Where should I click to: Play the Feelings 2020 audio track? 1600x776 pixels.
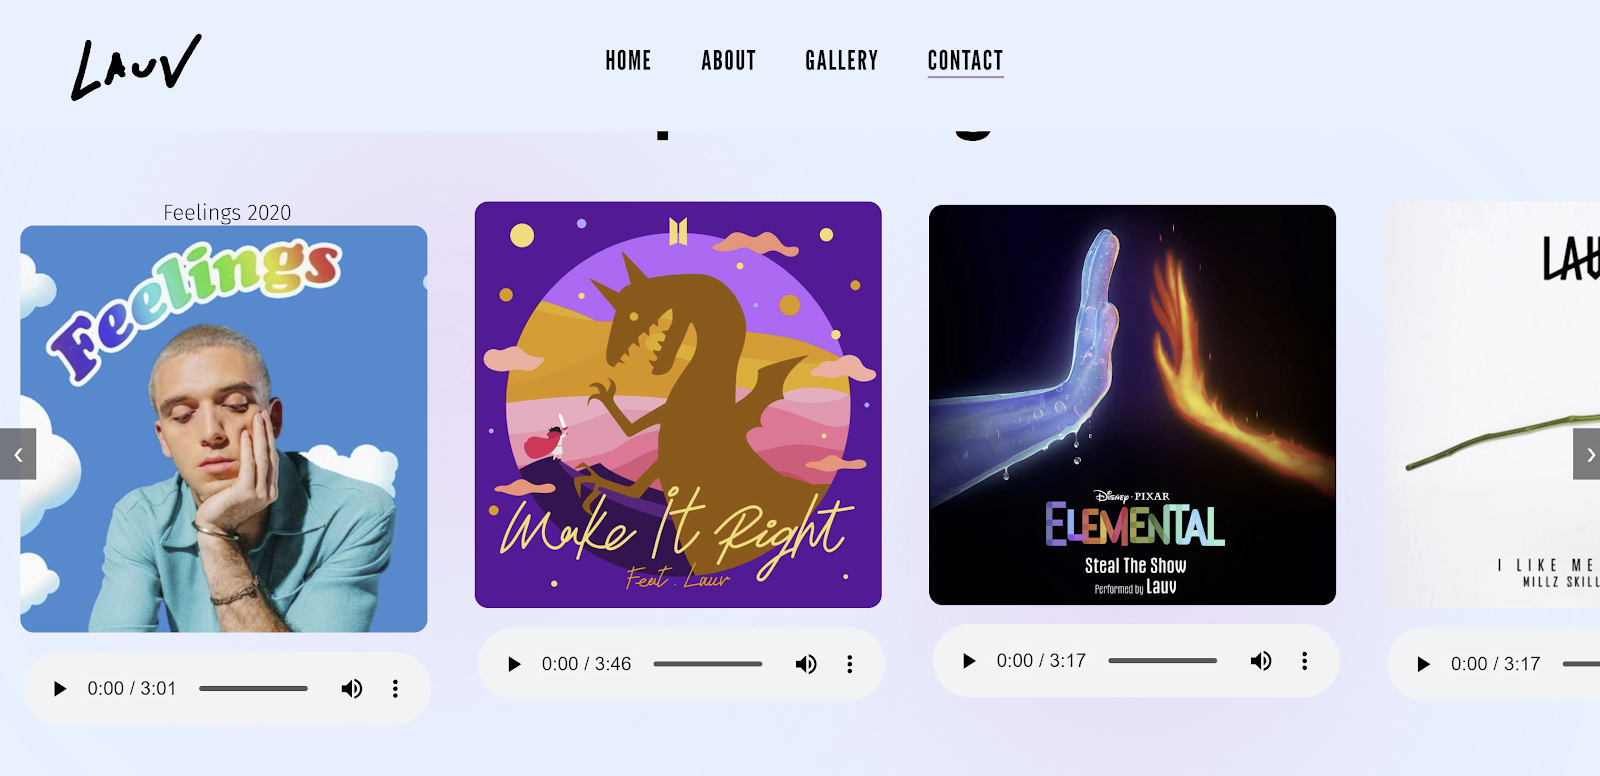60,689
